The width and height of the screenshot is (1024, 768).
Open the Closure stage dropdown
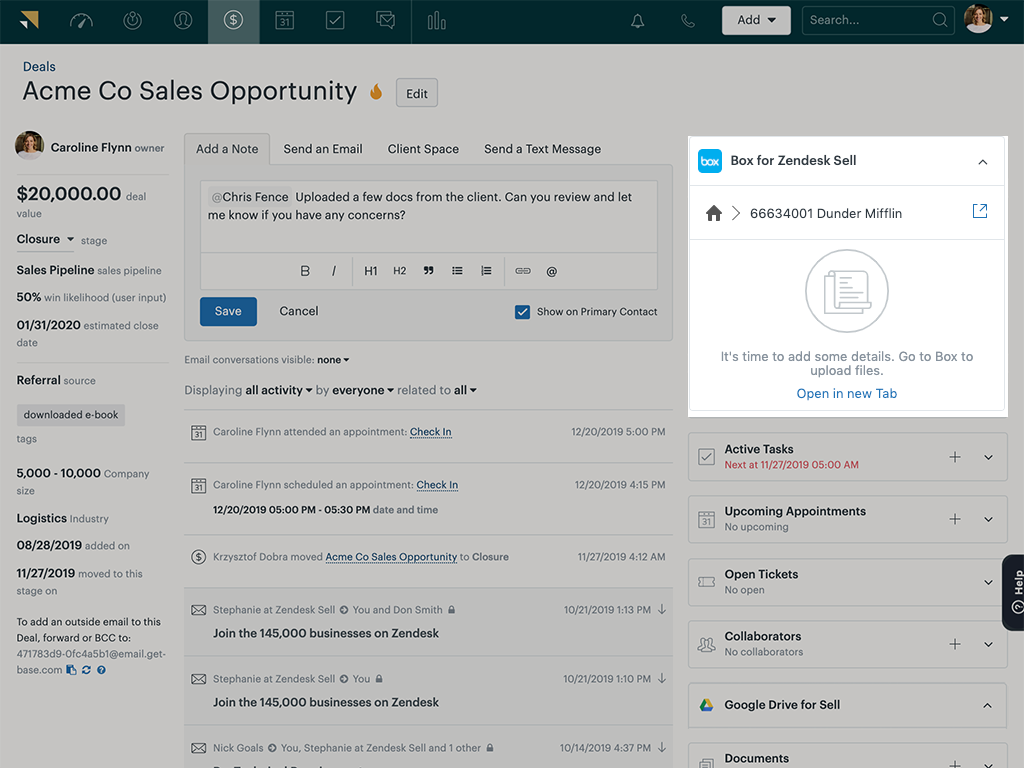coord(43,239)
